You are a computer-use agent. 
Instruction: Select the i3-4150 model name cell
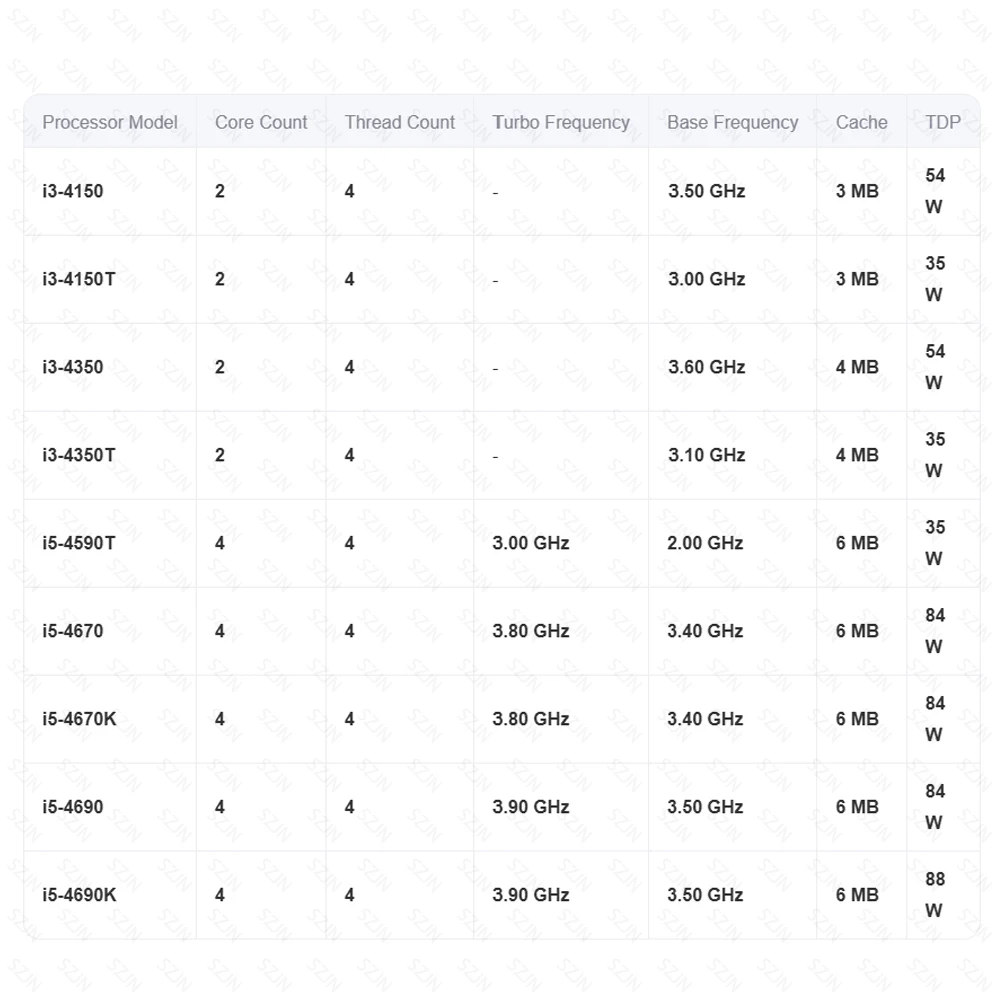coord(73,191)
